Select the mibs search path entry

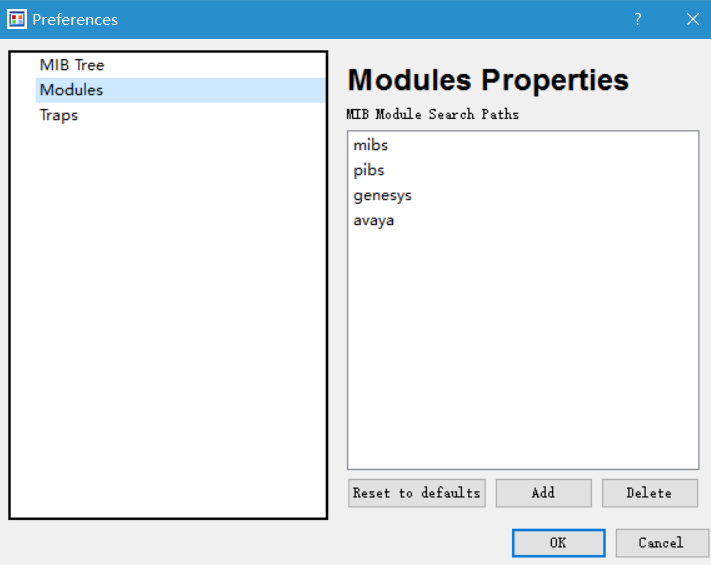pyautogui.click(x=371, y=145)
